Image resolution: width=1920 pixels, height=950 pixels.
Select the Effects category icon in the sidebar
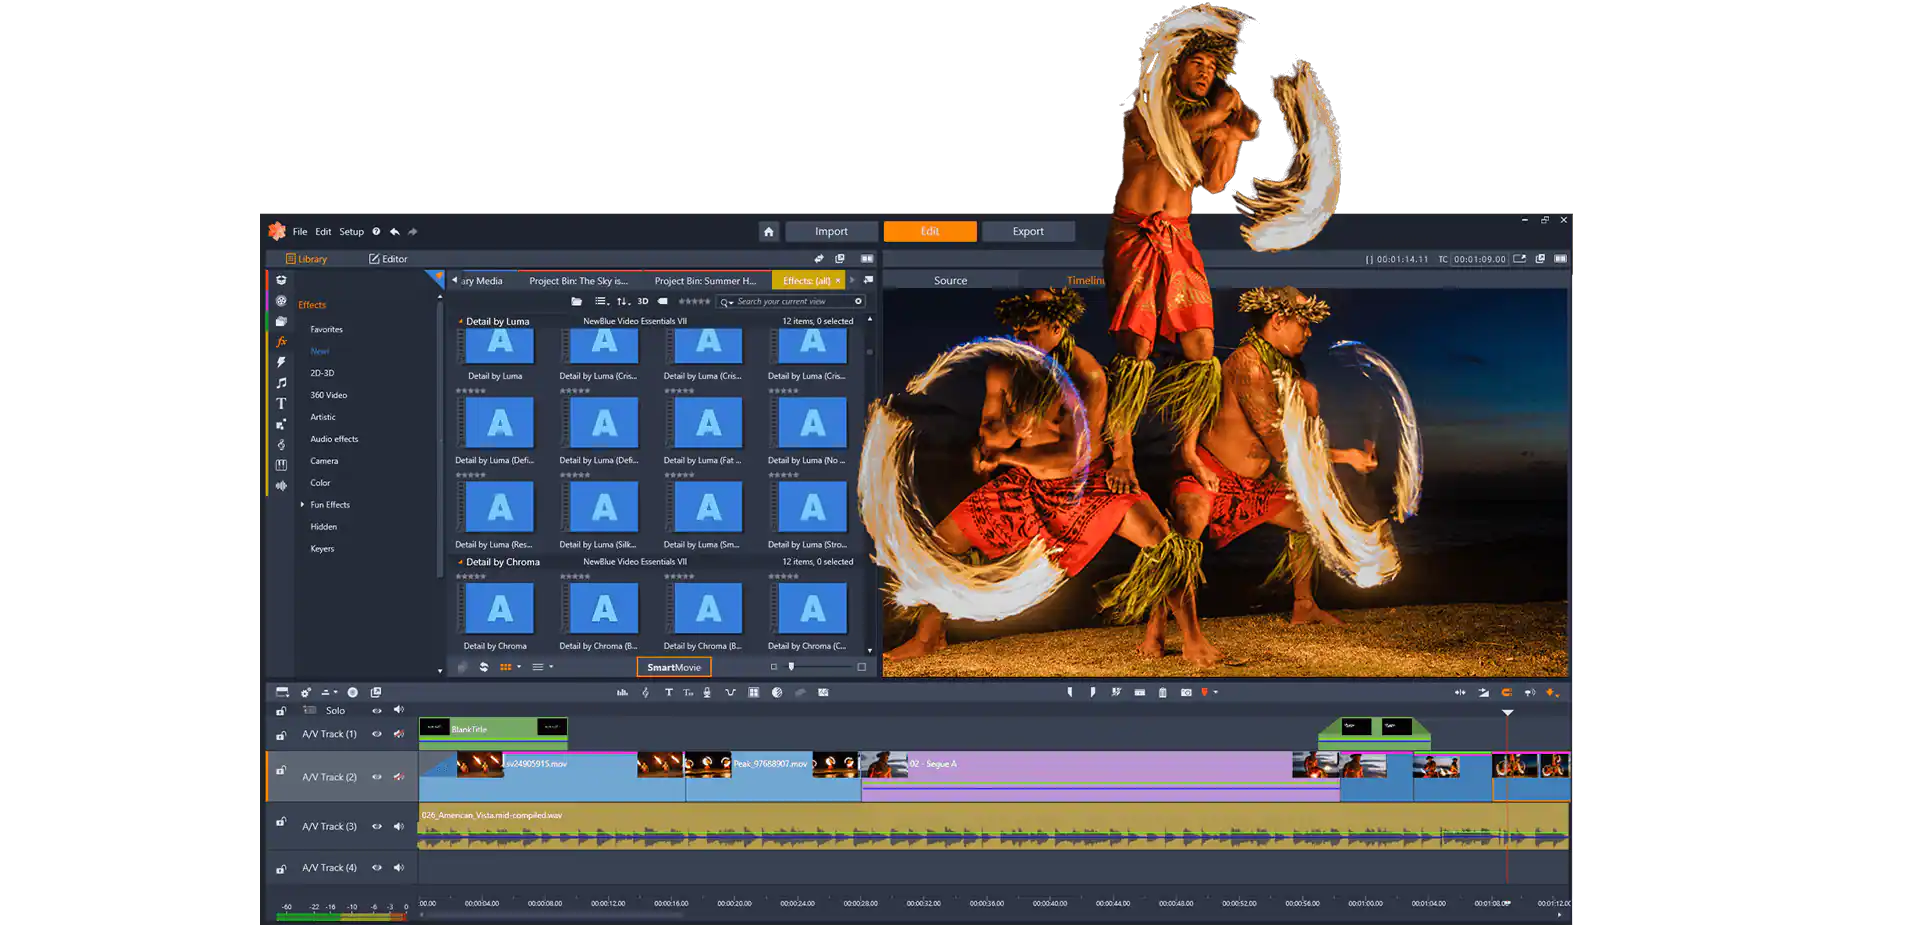pos(281,342)
